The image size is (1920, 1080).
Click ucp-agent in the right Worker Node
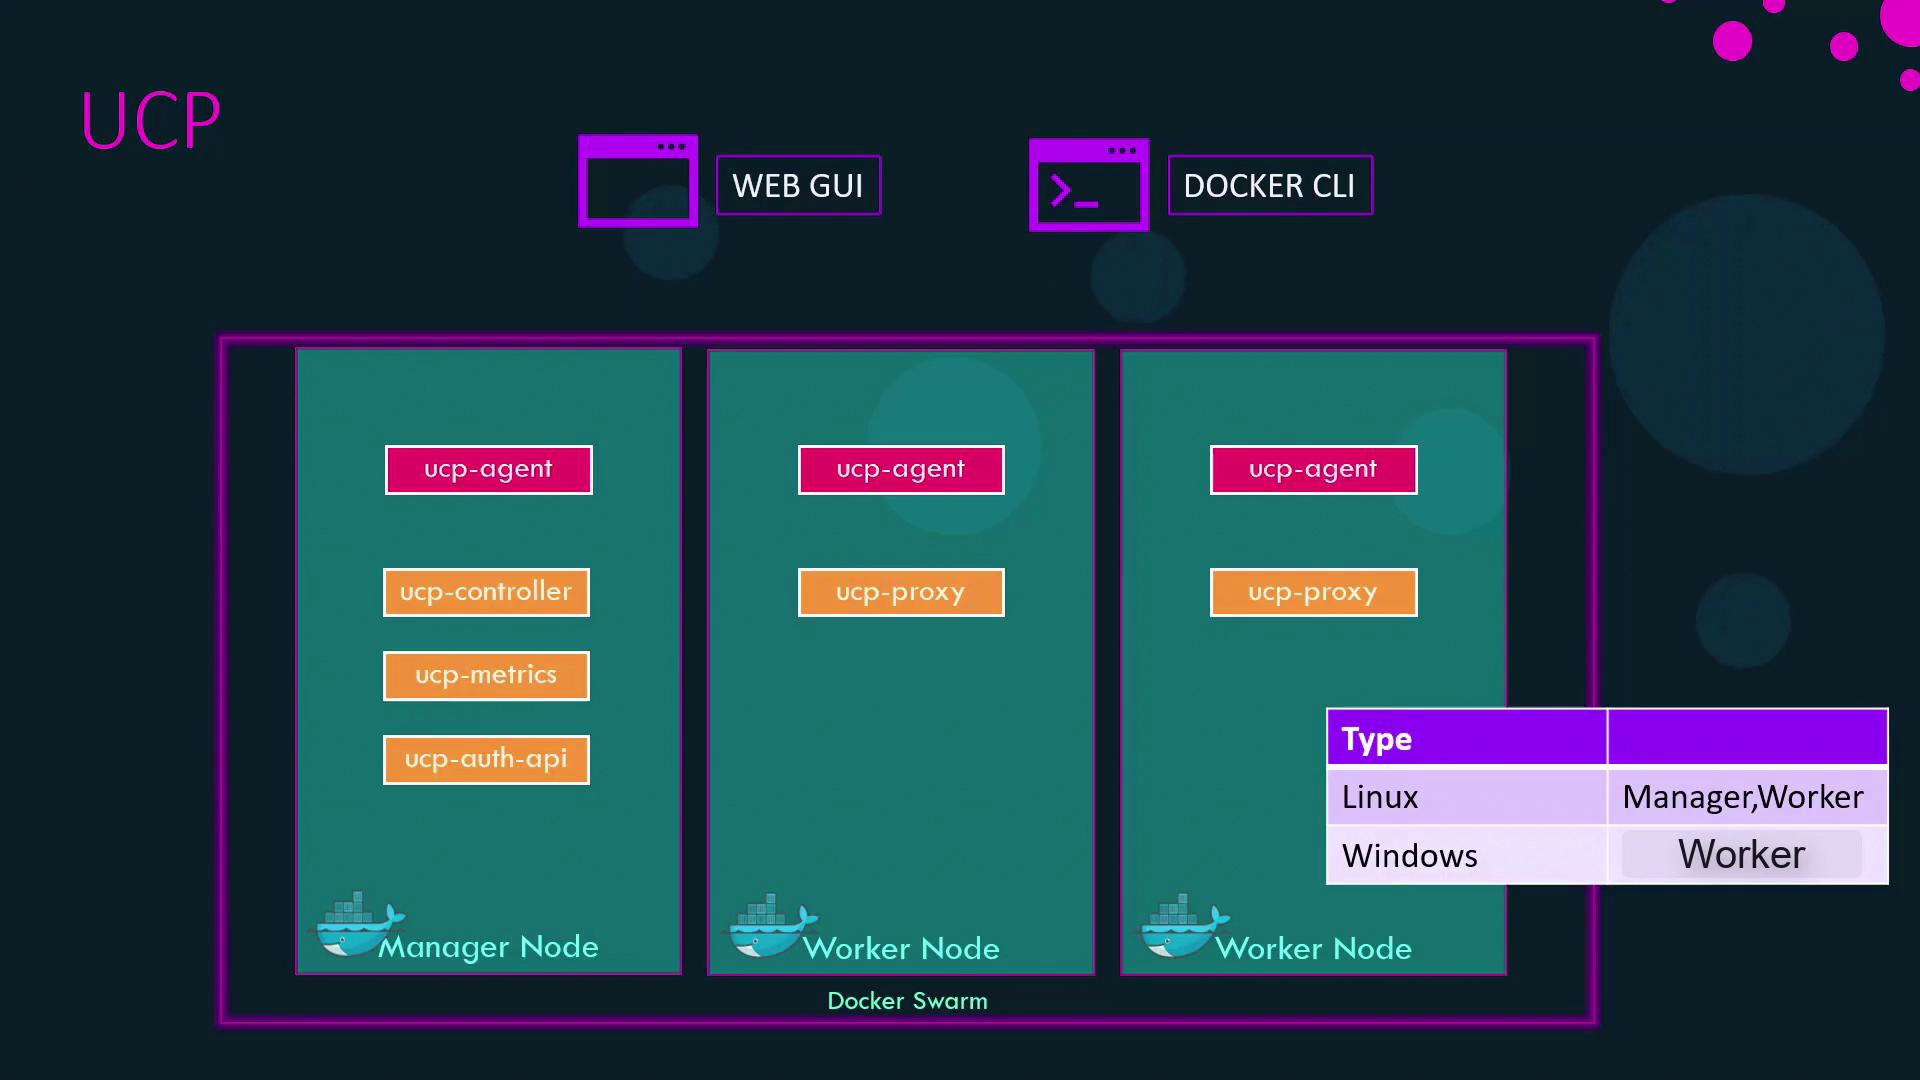click(x=1313, y=470)
